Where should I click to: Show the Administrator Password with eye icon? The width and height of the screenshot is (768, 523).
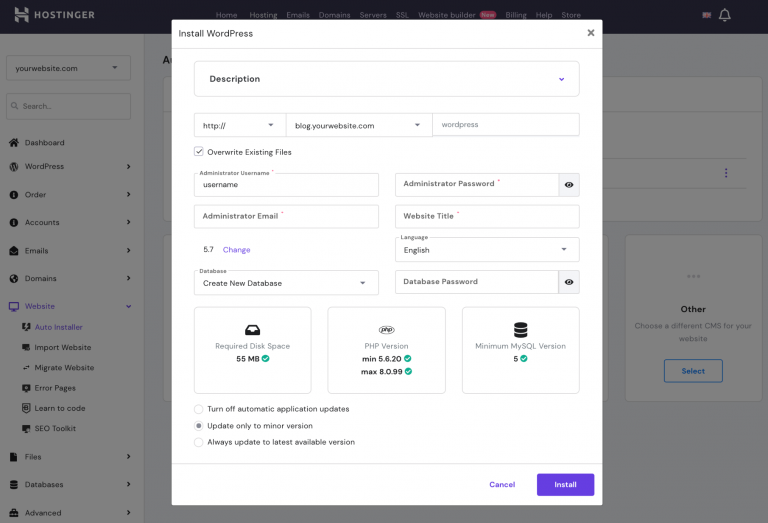pyautogui.click(x=569, y=185)
